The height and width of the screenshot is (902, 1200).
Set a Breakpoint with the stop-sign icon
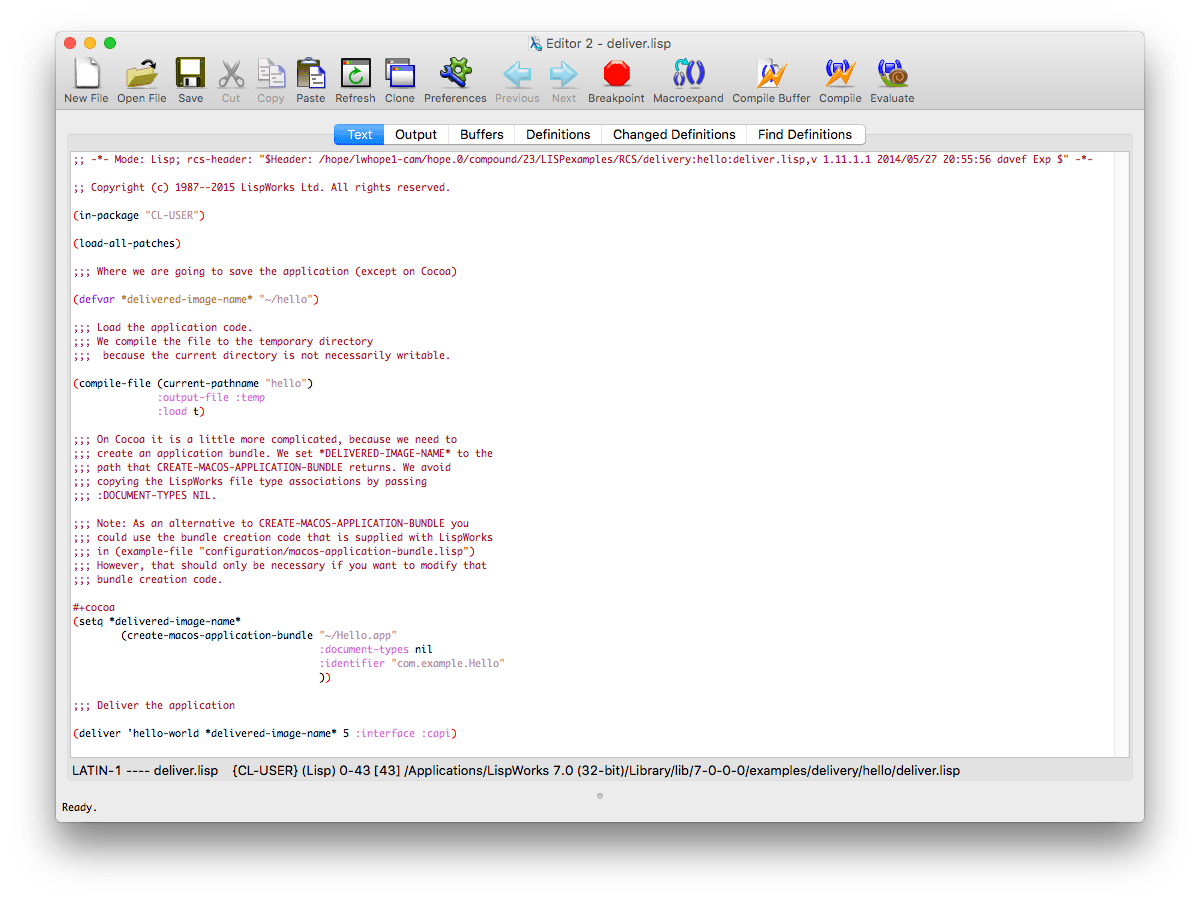616,74
